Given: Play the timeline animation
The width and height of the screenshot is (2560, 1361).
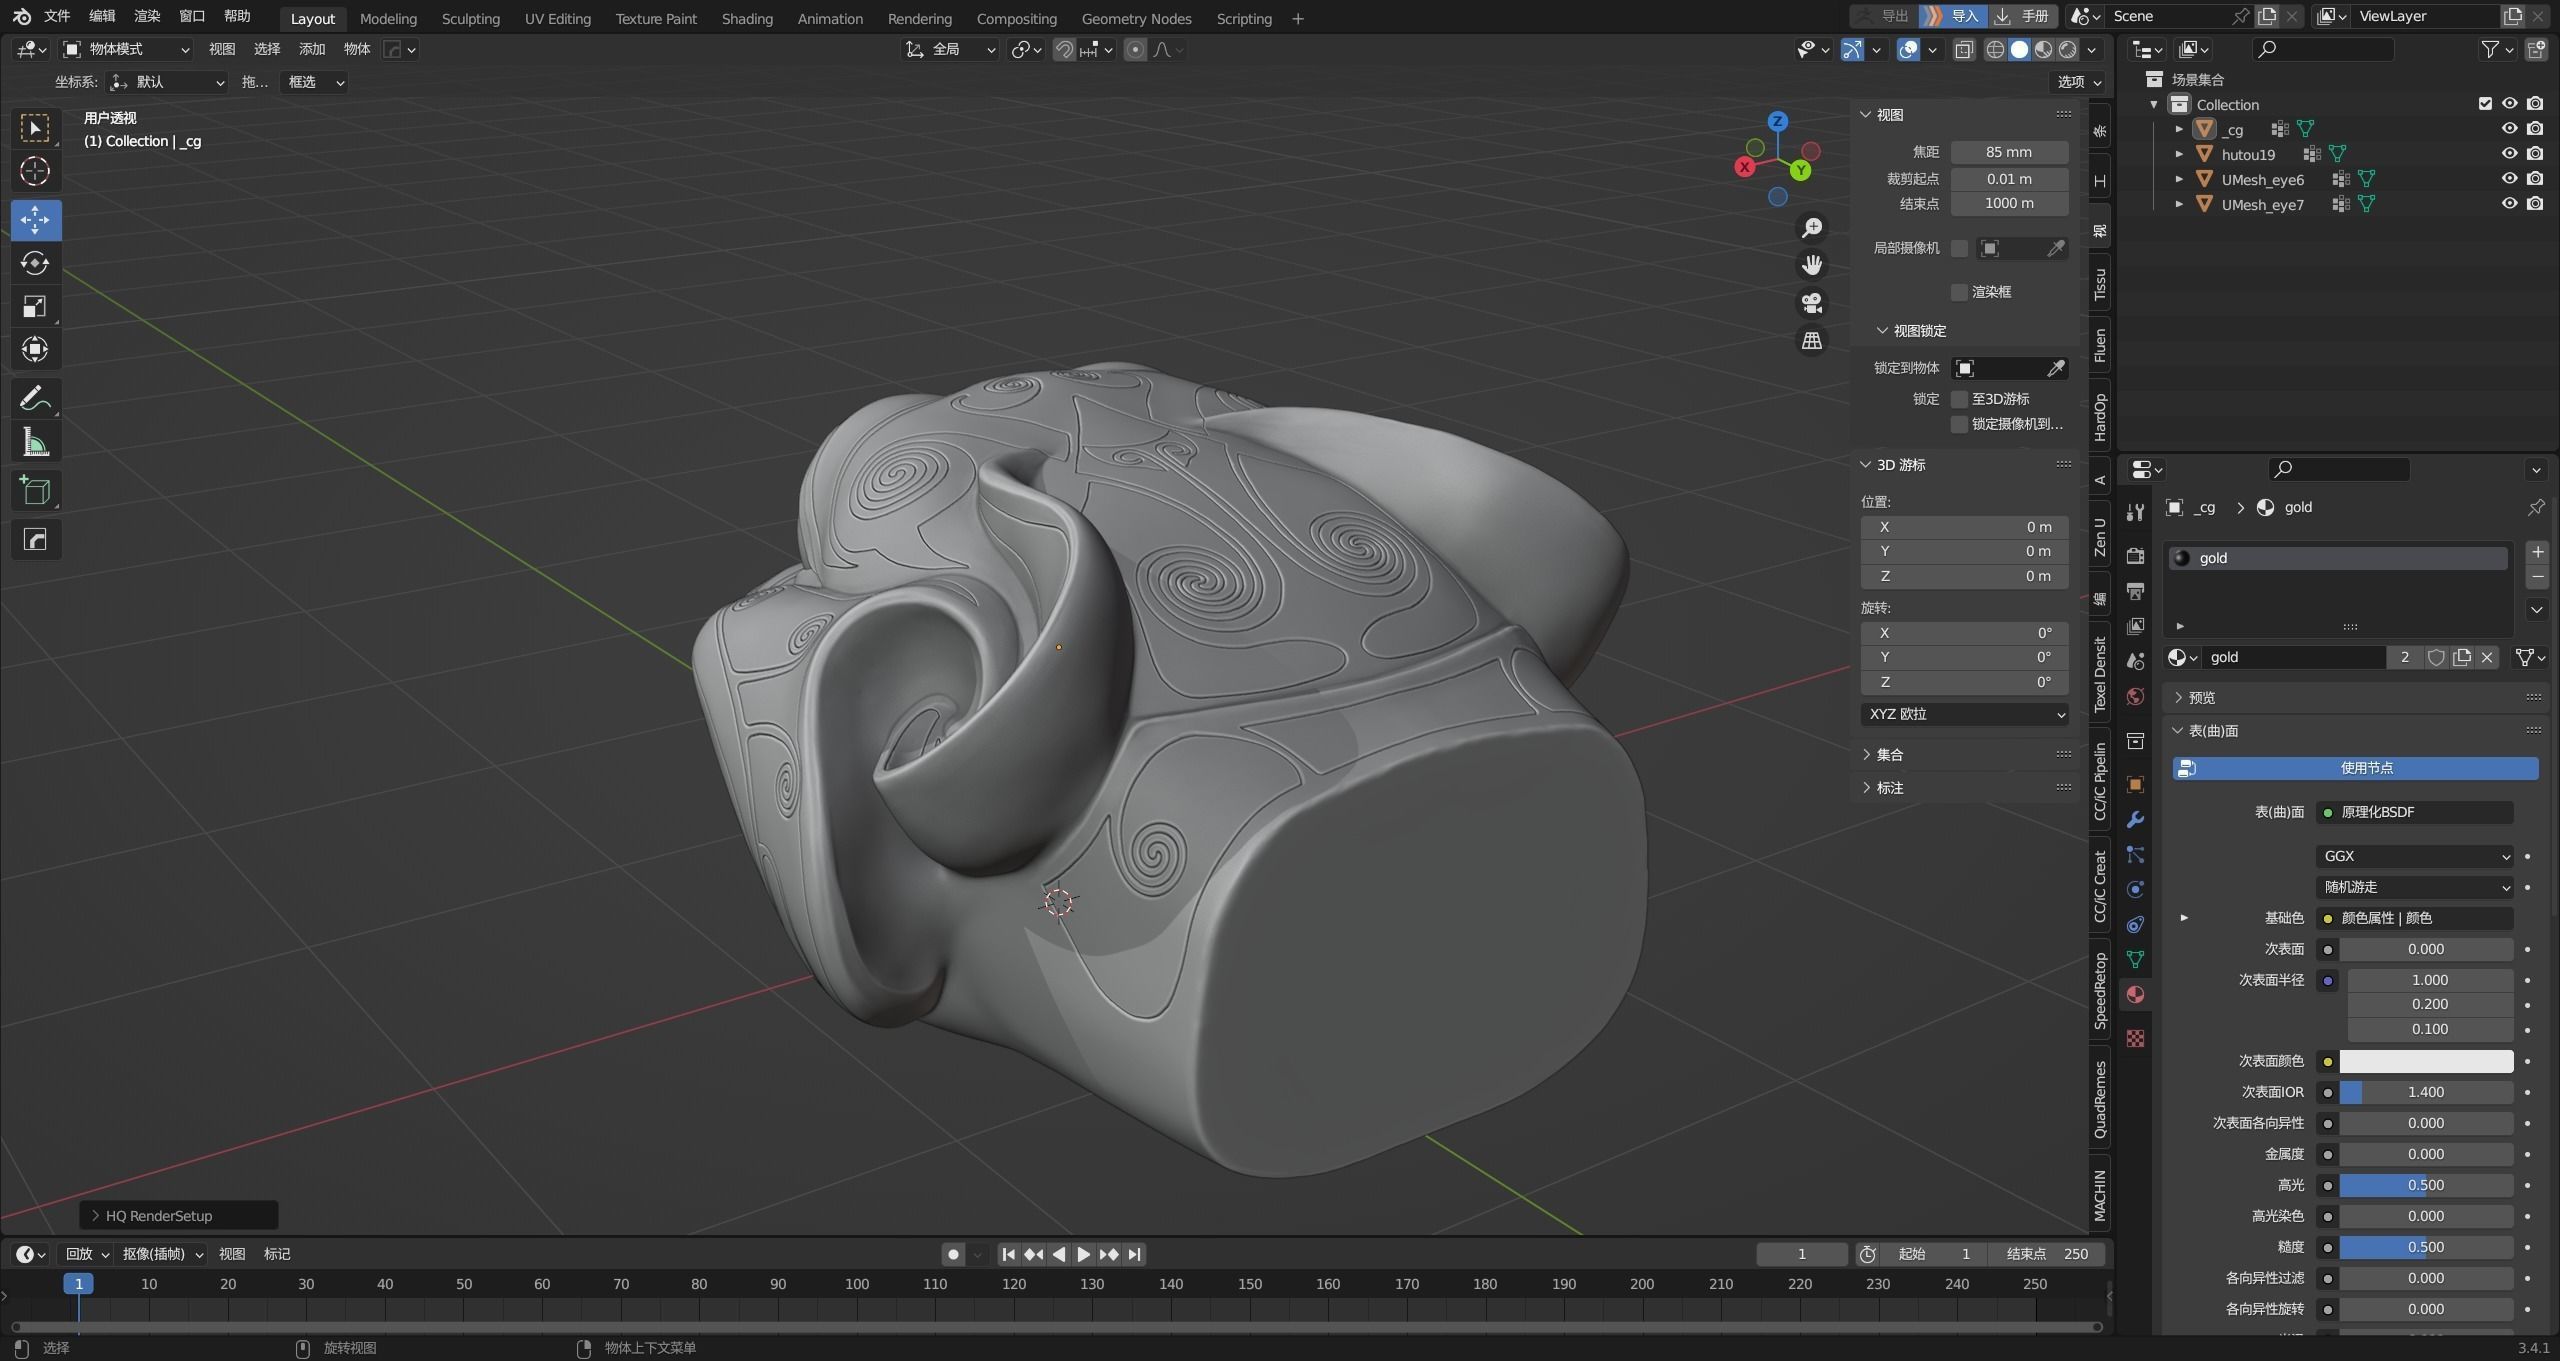Looking at the screenshot, I should click(1083, 1254).
